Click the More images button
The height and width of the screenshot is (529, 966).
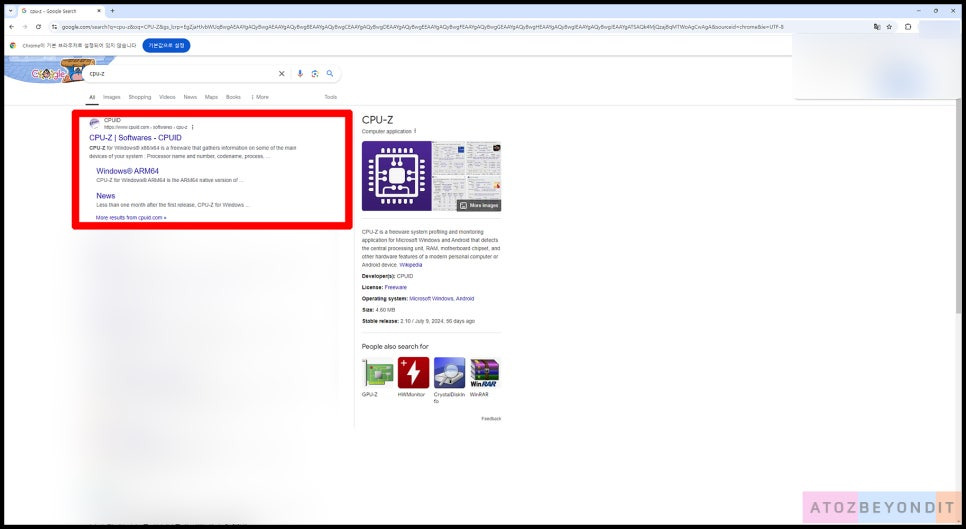(479, 205)
